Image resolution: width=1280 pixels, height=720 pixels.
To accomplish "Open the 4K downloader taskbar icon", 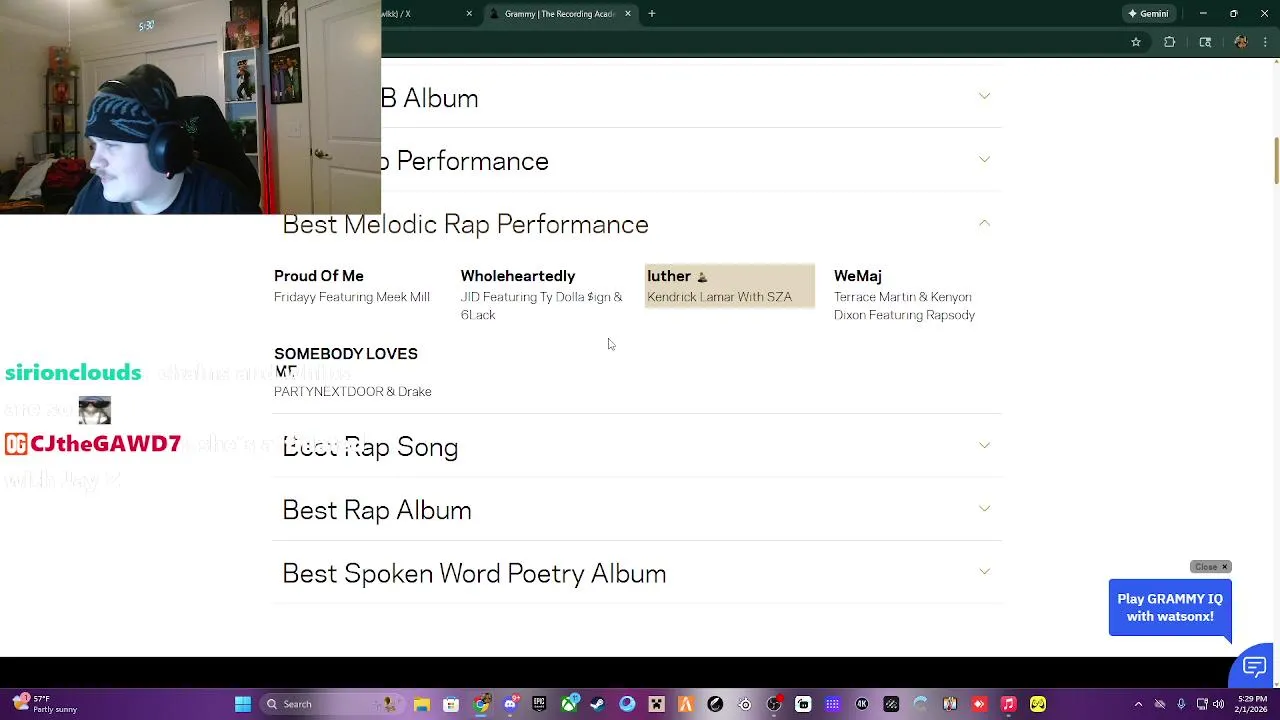I will tap(862, 704).
